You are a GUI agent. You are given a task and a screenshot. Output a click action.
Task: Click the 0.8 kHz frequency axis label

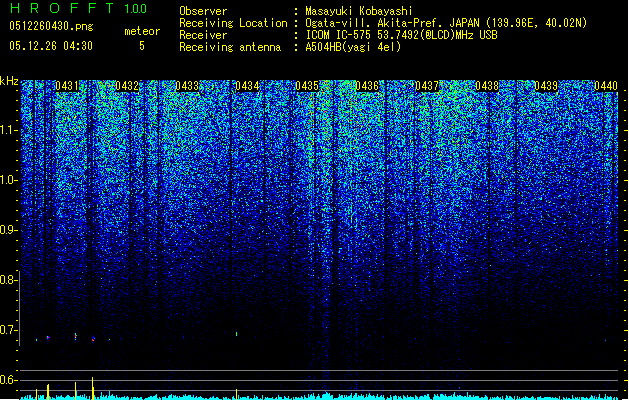click(8, 280)
